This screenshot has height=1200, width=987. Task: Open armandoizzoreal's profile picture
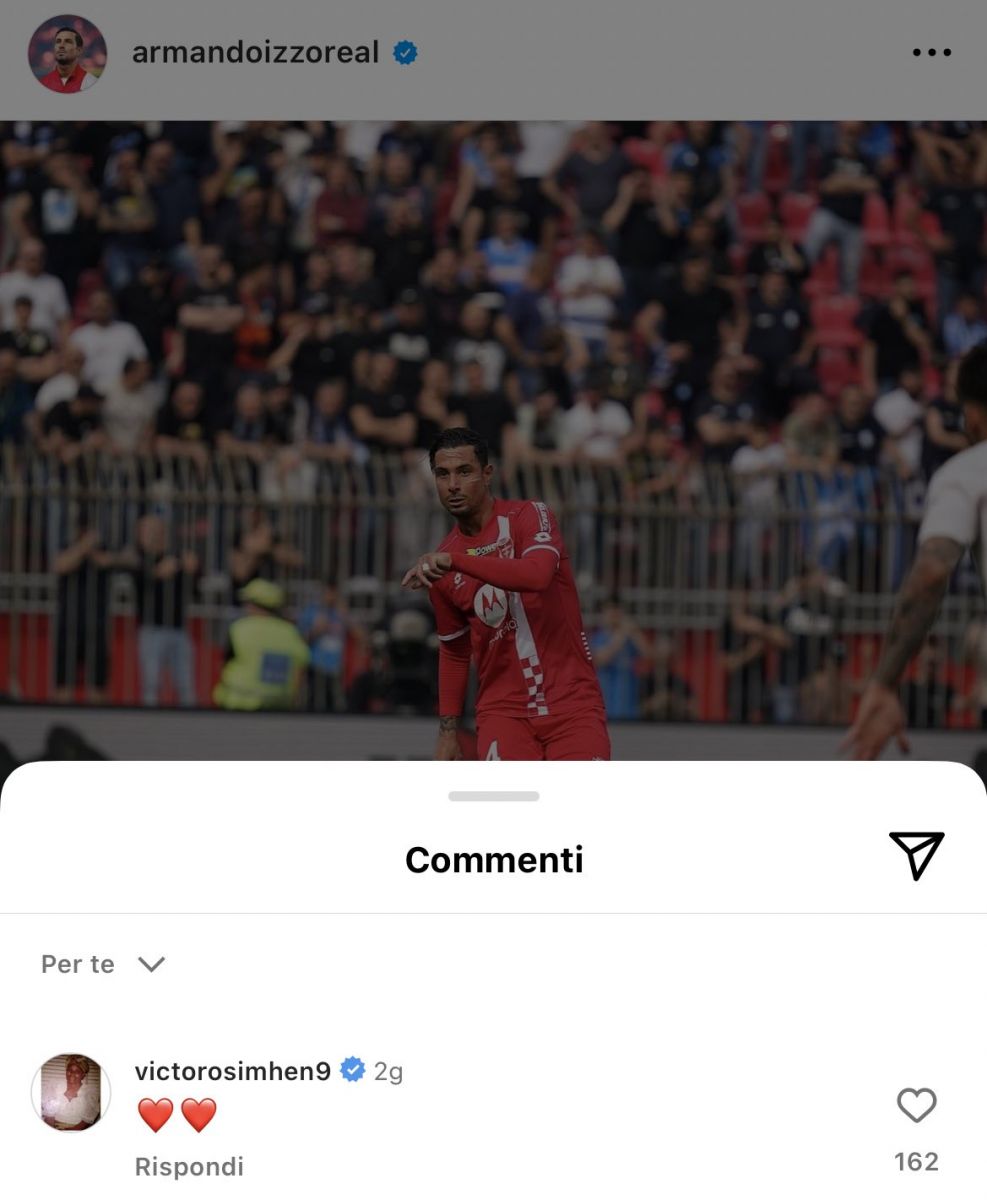click(x=67, y=54)
